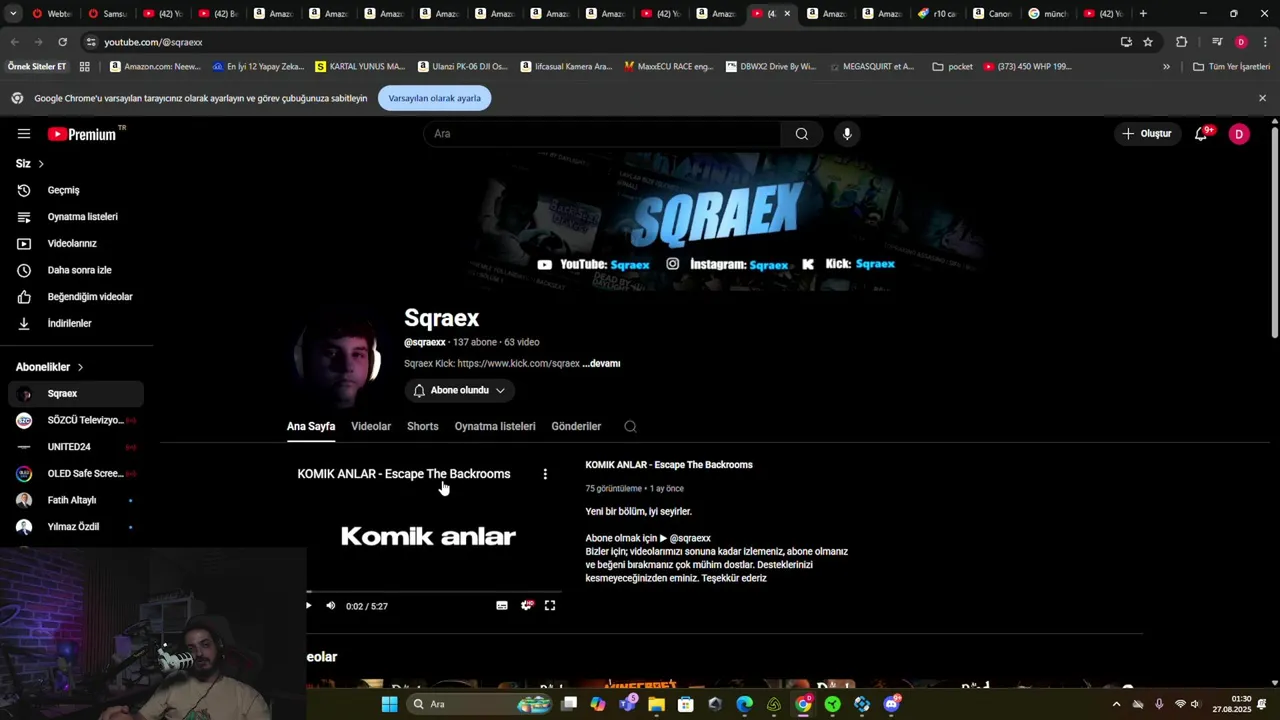Switch to the Gönderiler tab
Screen dimensions: 1280x720
pos(576,426)
